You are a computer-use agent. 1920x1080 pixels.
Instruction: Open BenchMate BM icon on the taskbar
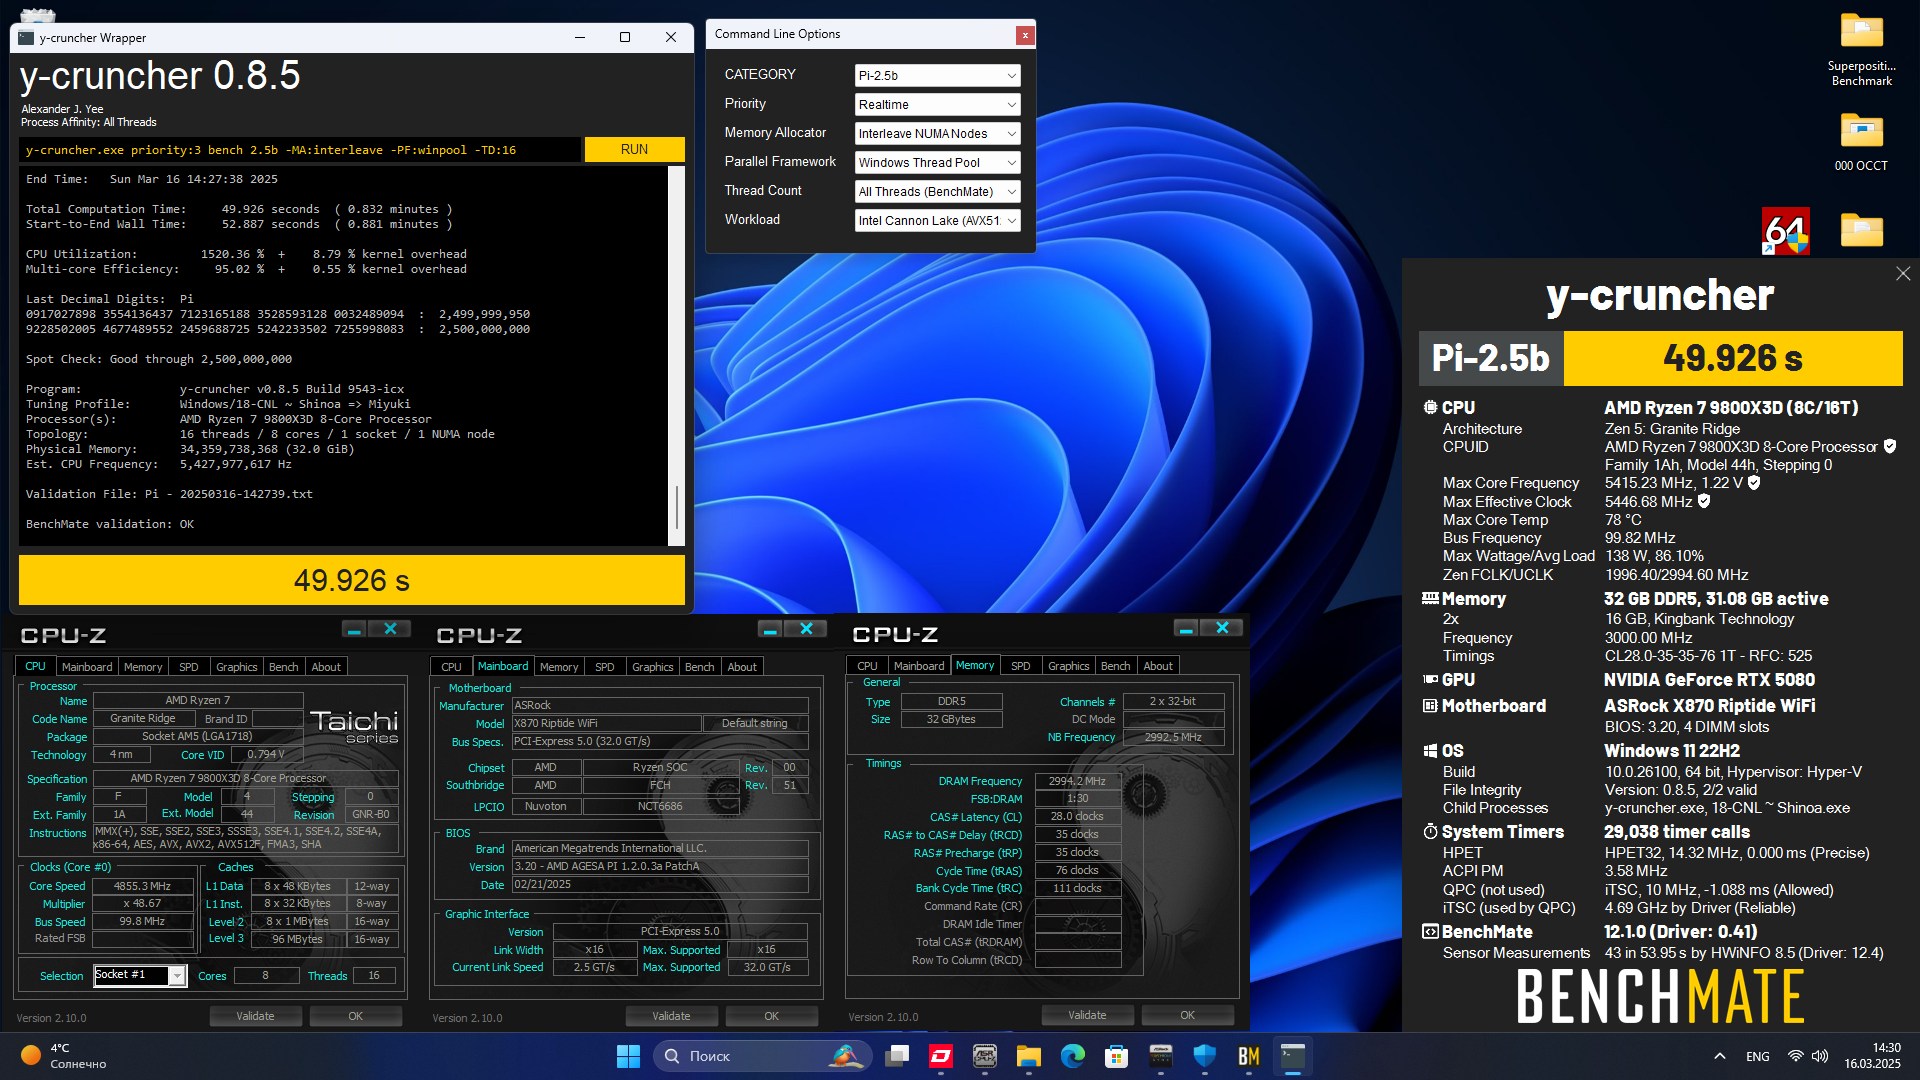(1249, 1056)
